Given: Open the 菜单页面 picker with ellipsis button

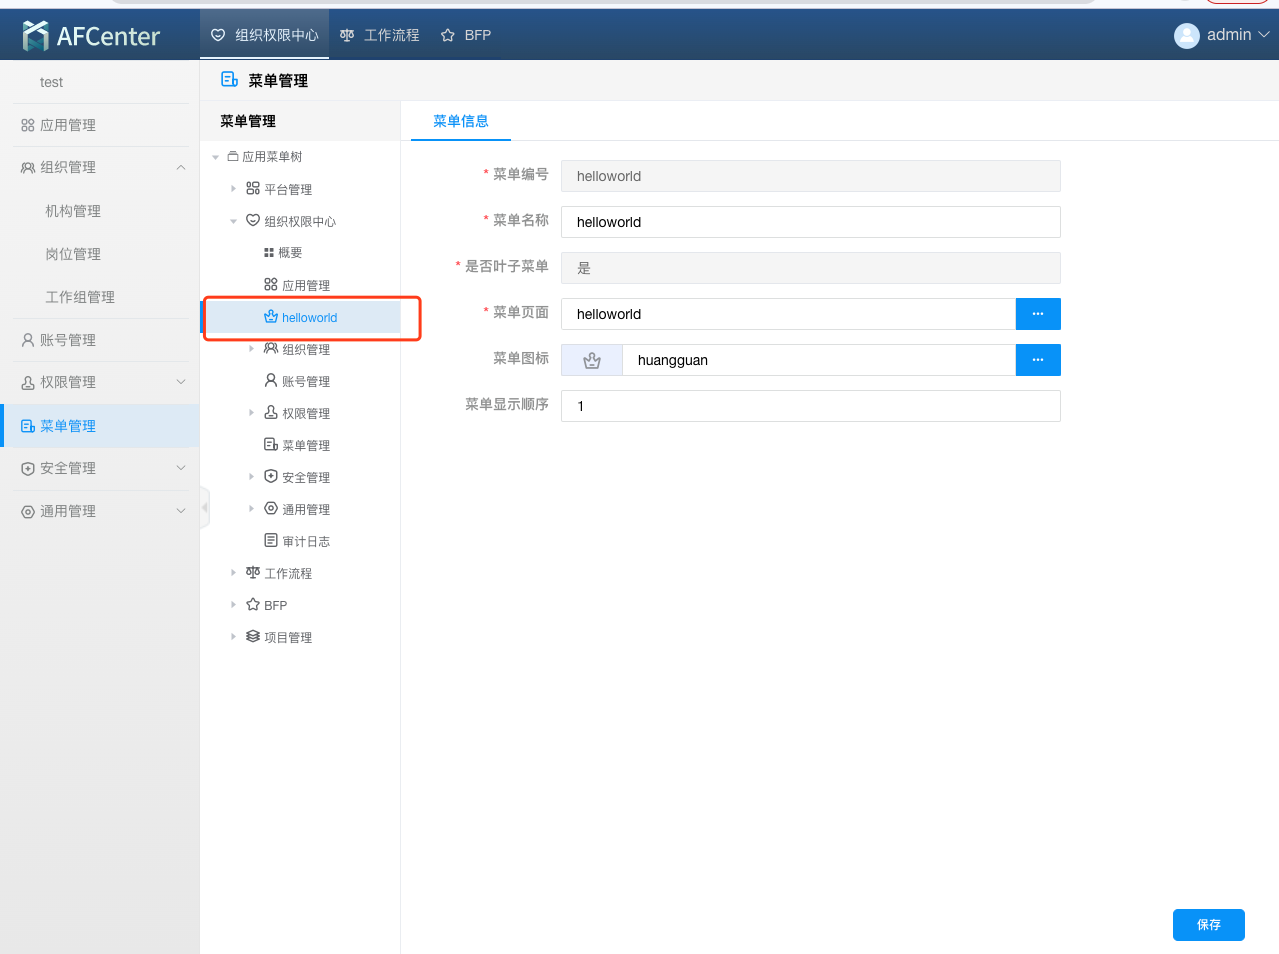Looking at the screenshot, I should tap(1038, 314).
